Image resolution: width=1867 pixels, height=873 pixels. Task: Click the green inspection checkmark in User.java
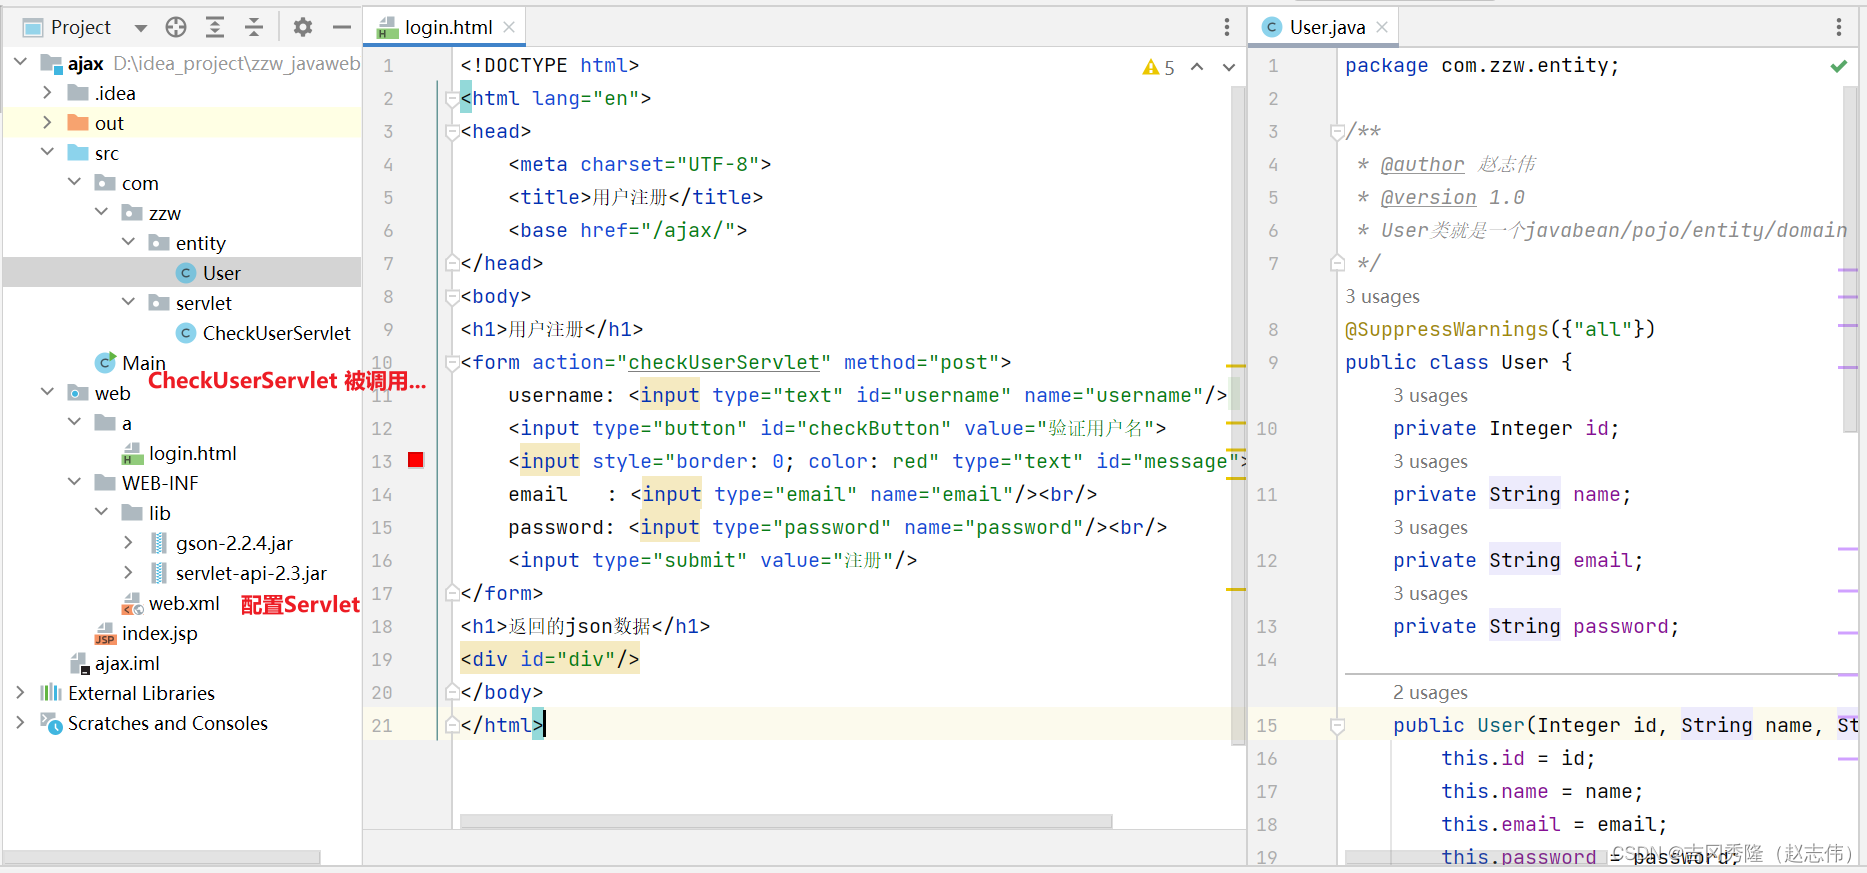tap(1838, 66)
